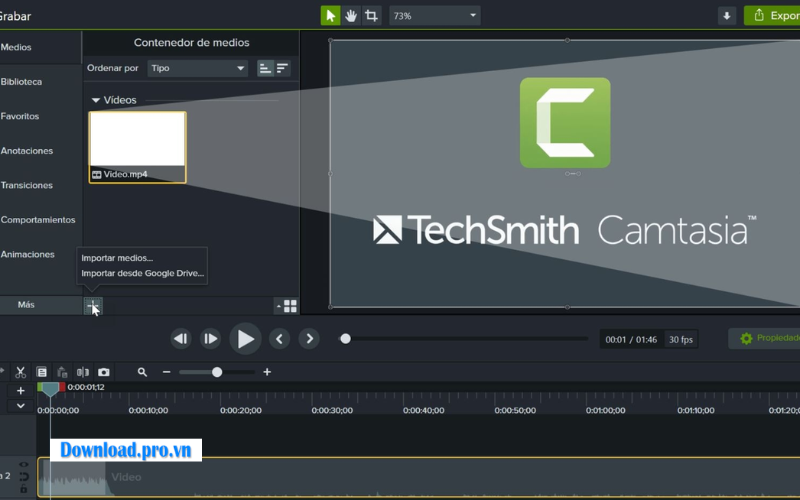
Task: Click the 00:01 / 01:46 time display
Action: point(631,340)
